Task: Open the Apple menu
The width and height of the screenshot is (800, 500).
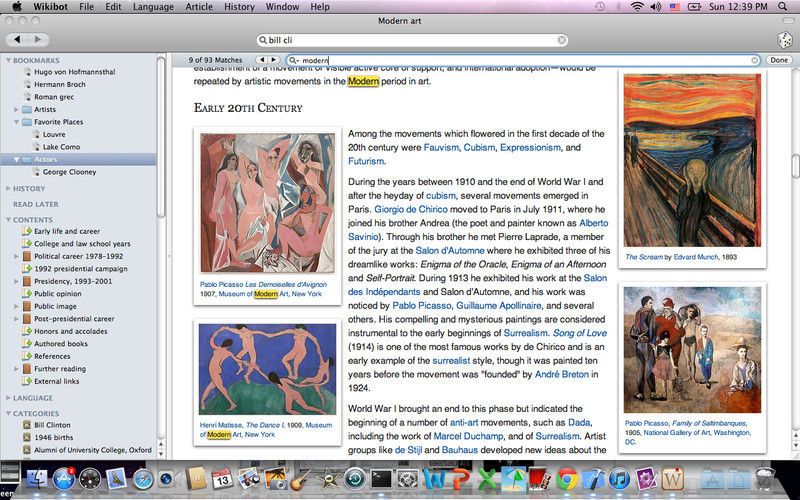Action: click(x=17, y=6)
